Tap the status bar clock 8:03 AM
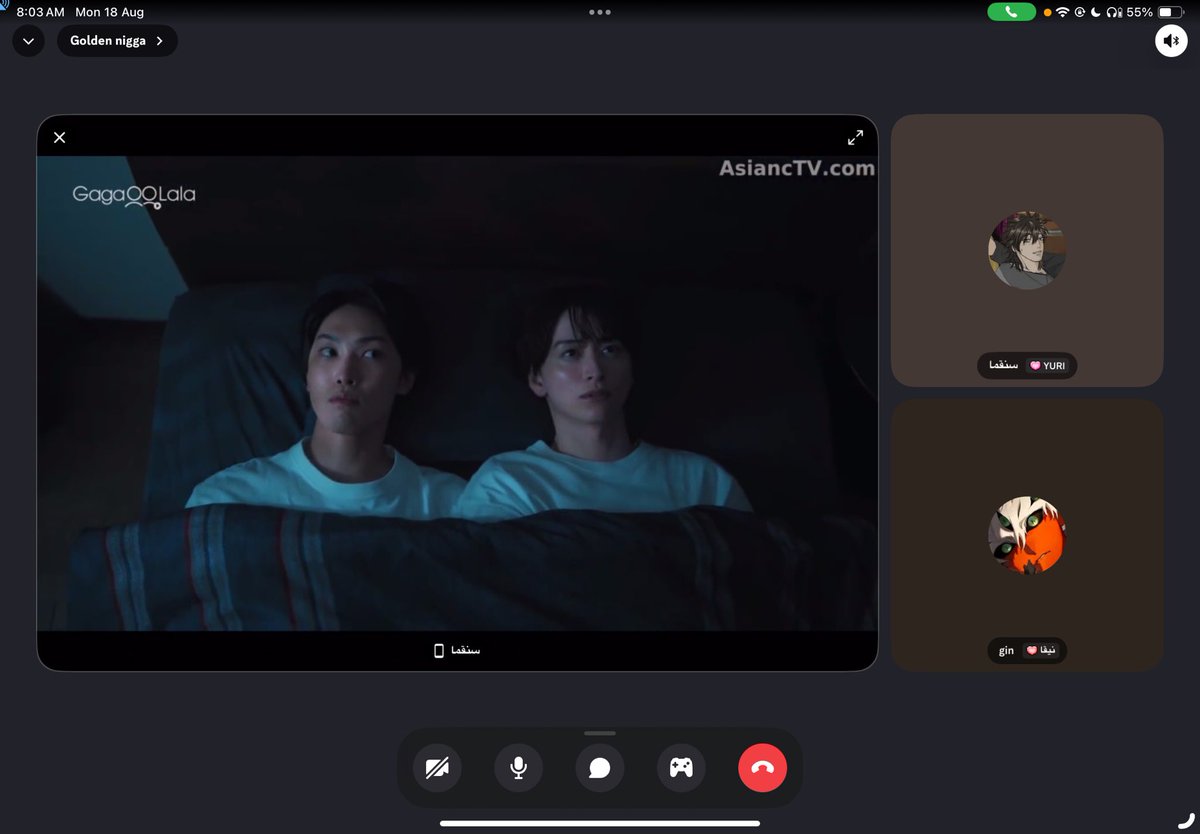This screenshot has height=834, width=1200. click(40, 12)
